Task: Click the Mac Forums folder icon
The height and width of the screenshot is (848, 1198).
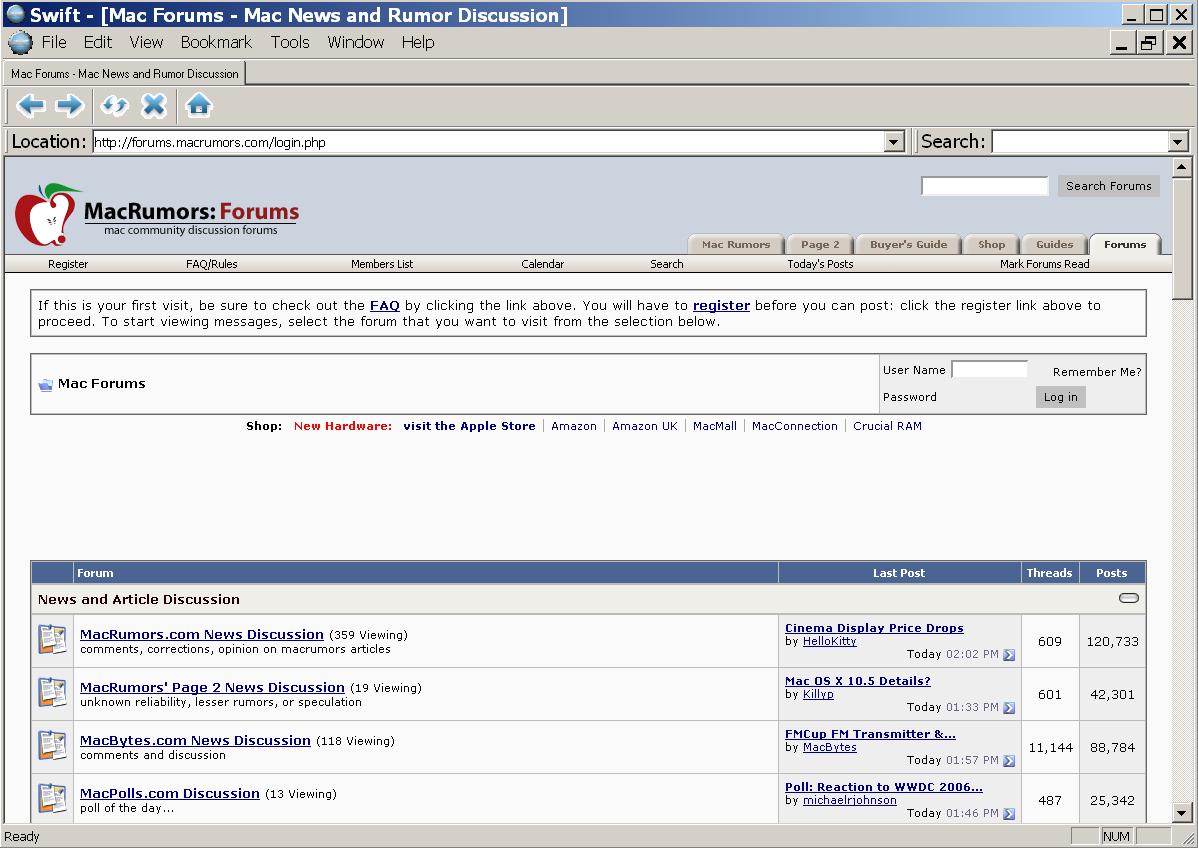Action: (46, 384)
